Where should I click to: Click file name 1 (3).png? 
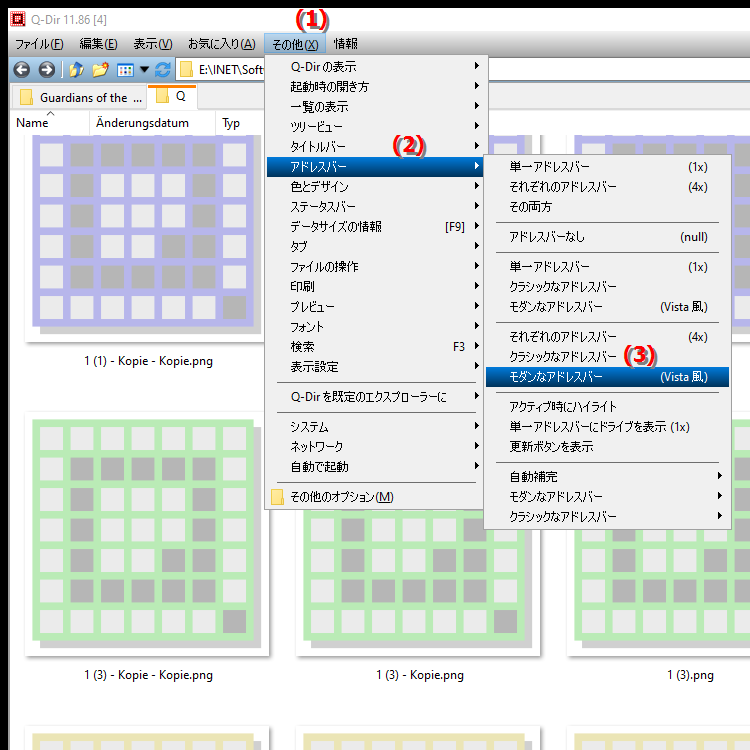[690, 675]
